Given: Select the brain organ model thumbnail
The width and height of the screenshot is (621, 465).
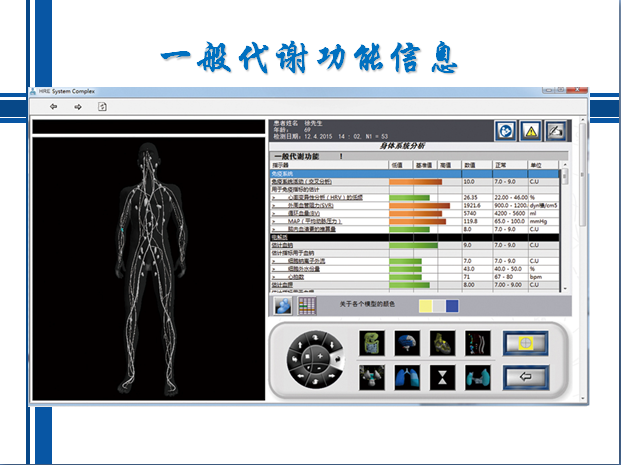Looking at the screenshot, I should pos(407,343).
